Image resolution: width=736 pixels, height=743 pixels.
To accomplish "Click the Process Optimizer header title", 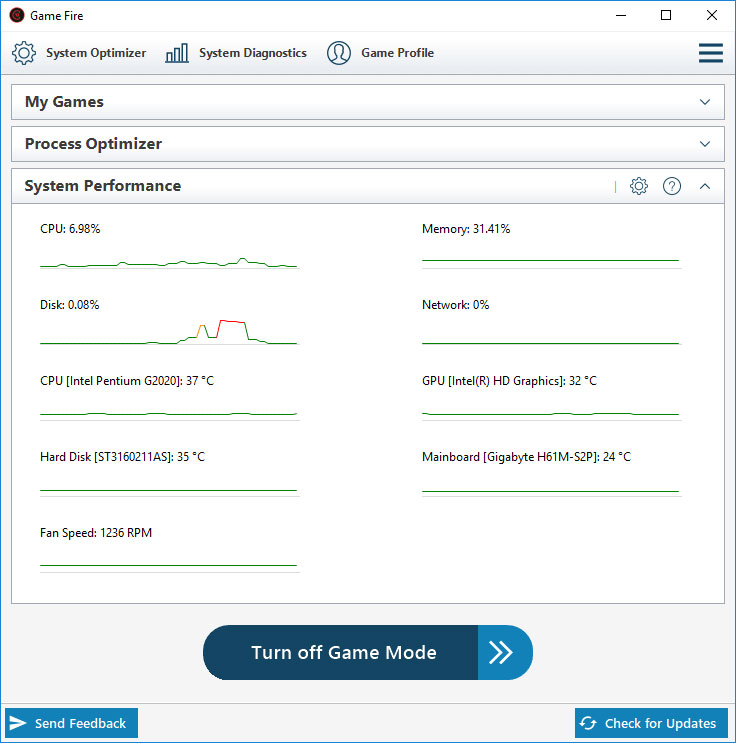I will coord(93,144).
